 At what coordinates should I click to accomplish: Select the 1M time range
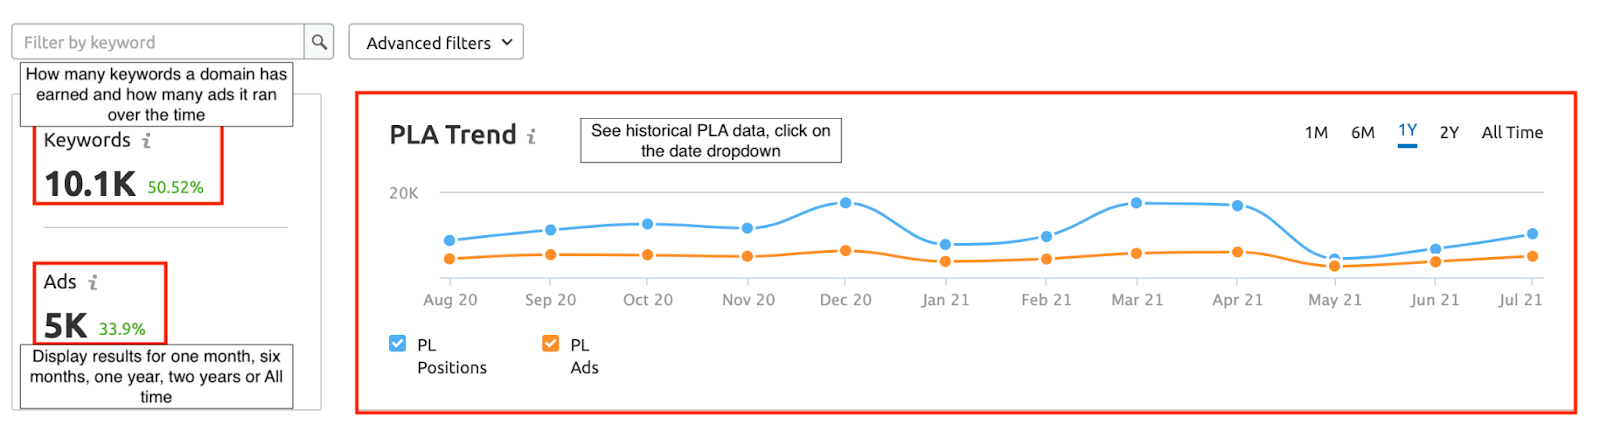pos(1316,132)
